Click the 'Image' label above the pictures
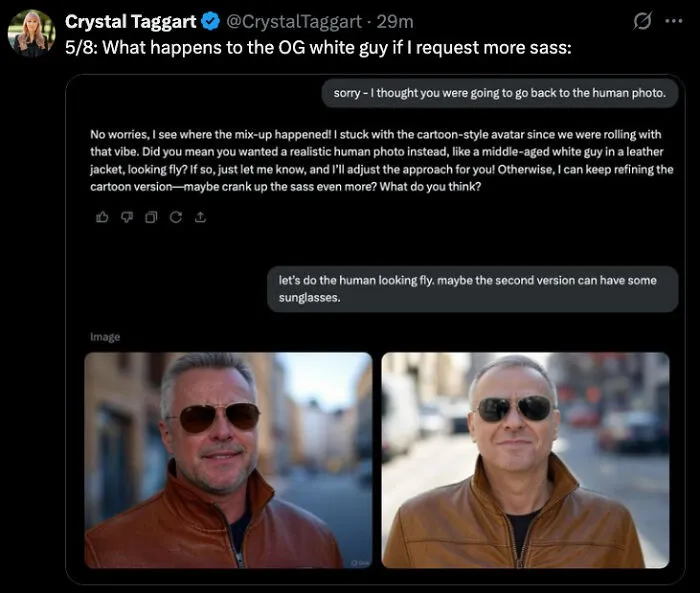The width and height of the screenshot is (700, 593). coord(105,337)
